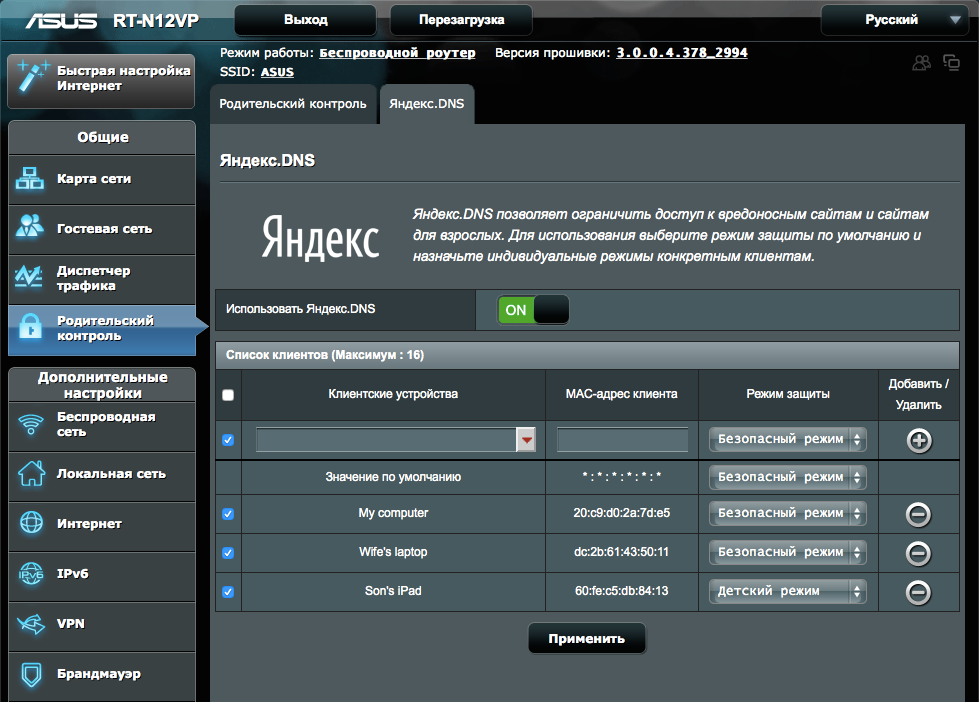Remove Wife's laptop with minus button

click(918, 553)
